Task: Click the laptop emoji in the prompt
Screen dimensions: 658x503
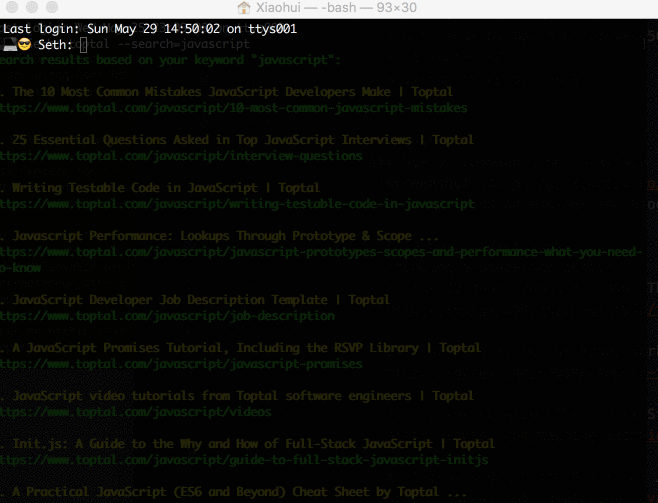Action: (x=10, y=44)
